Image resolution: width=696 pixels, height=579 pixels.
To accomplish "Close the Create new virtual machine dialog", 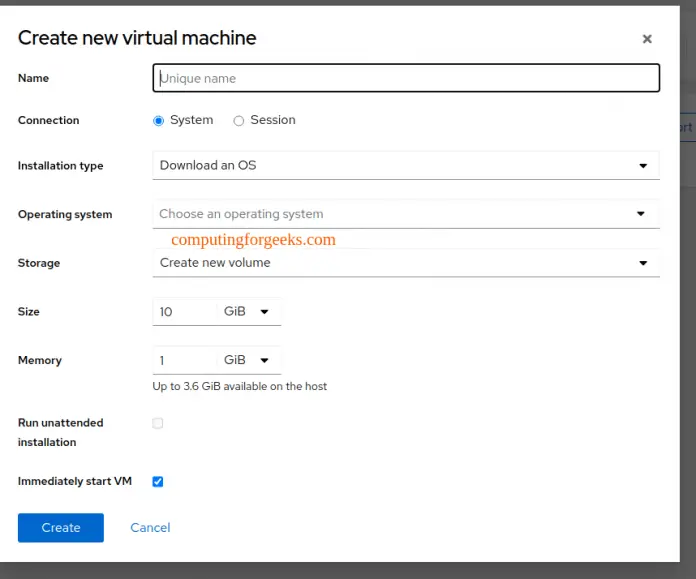I will pyautogui.click(x=647, y=39).
